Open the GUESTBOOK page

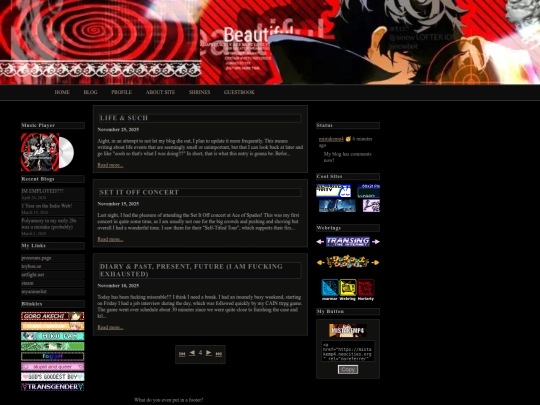[x=239, y=92]
